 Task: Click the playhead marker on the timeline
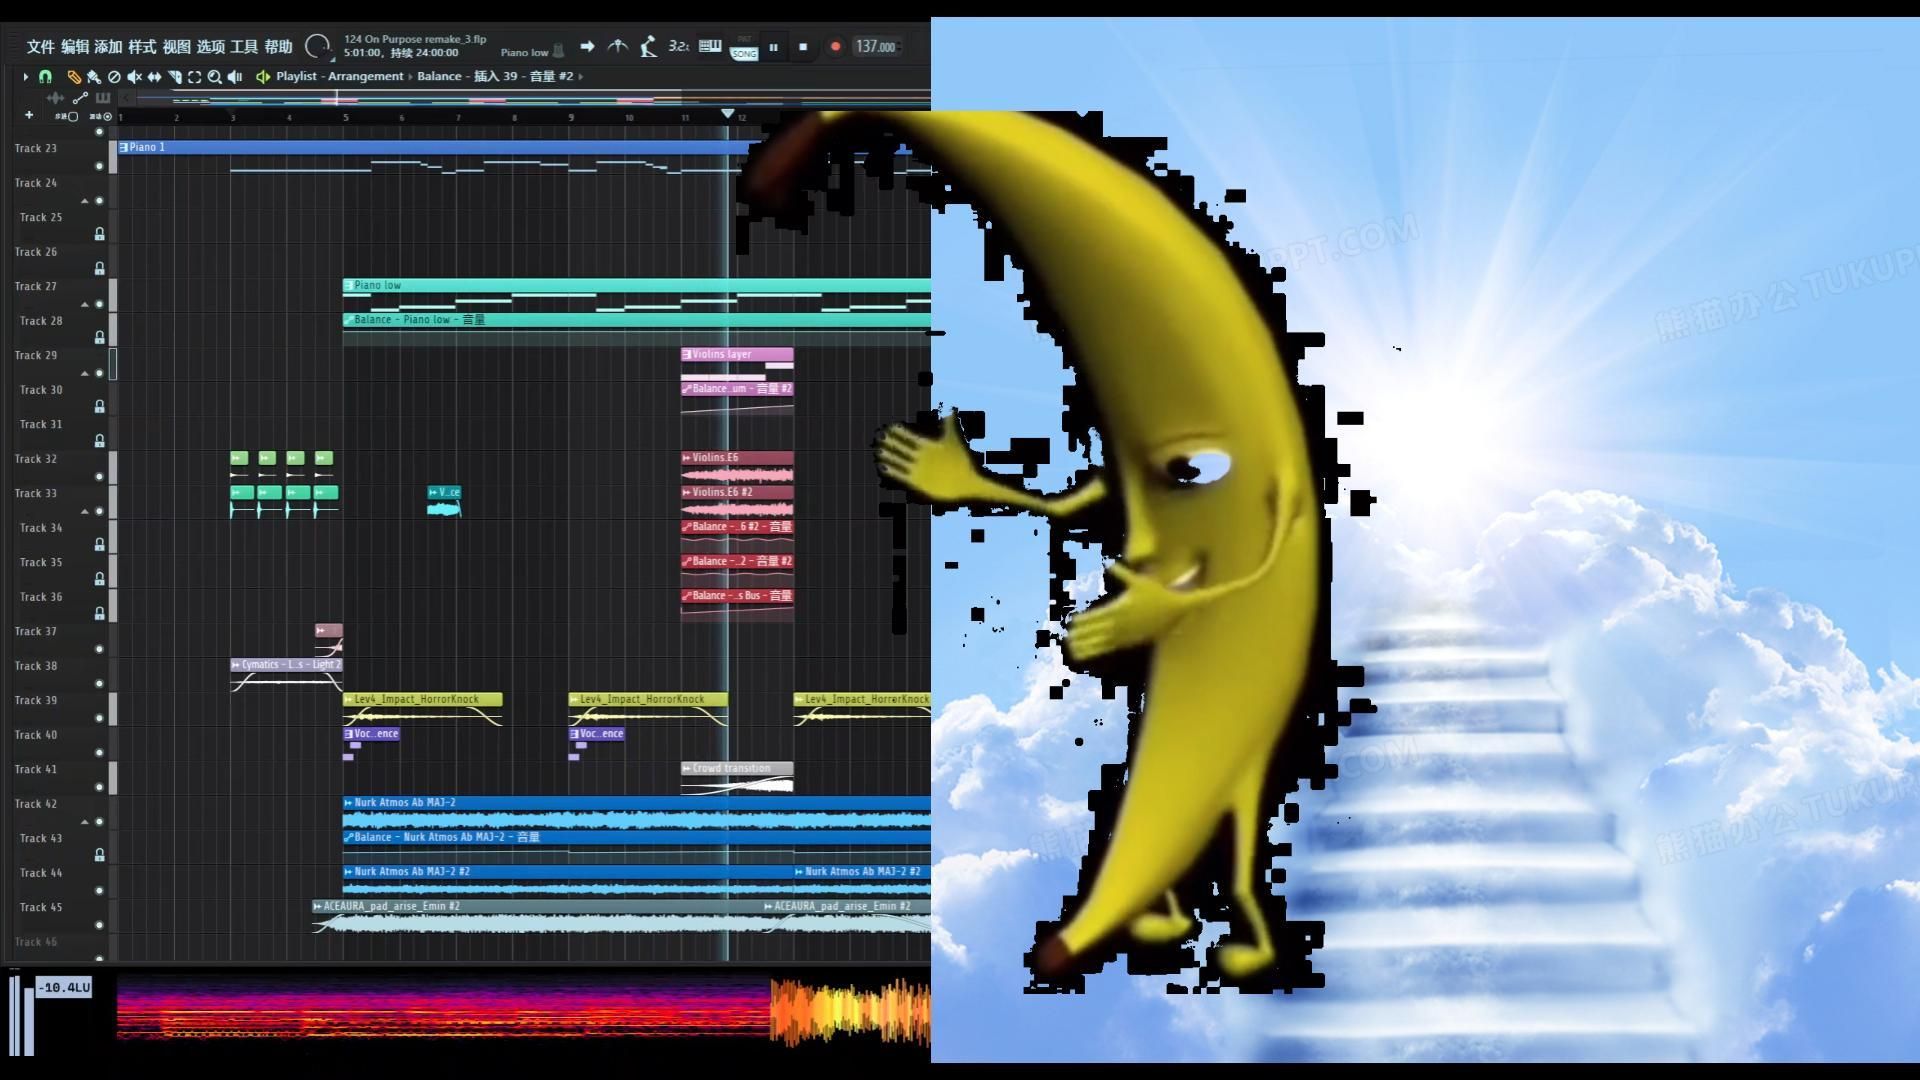click(727, 114)
